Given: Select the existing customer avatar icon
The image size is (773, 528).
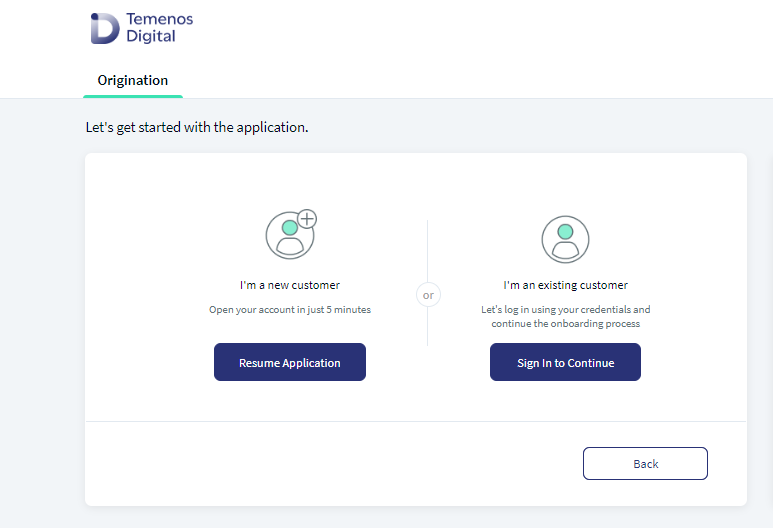Looking at the screenshot, I should coord(565,239).
